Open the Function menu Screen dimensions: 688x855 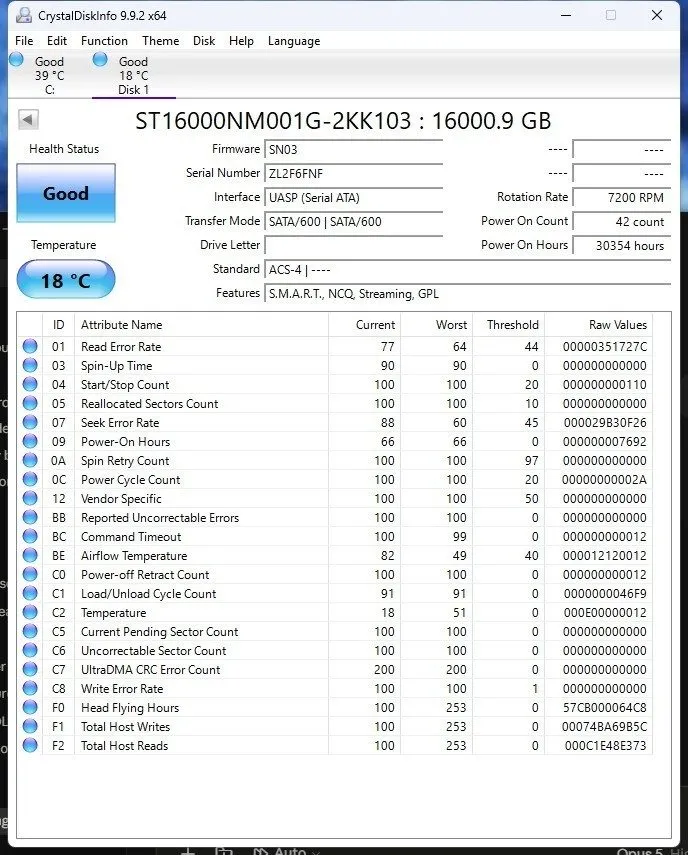tap(104, 41)
